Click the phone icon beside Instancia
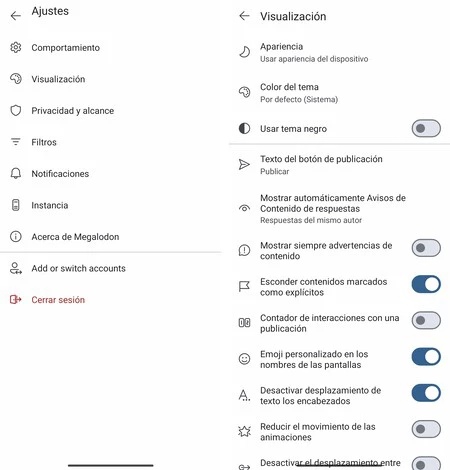 [16, 205]
